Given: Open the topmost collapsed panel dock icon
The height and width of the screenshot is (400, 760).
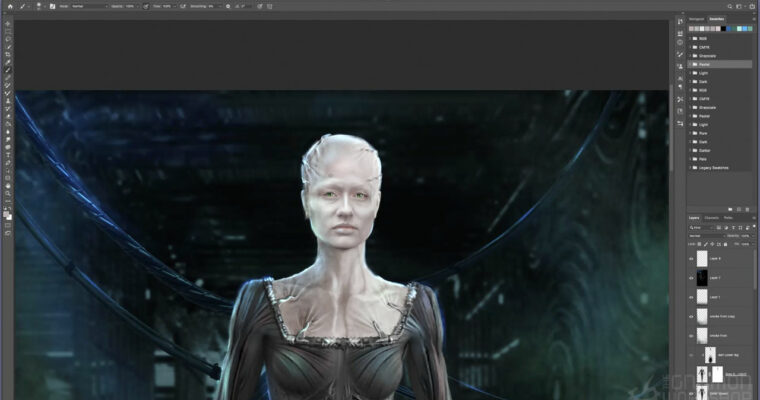Looking at the screenshot, I should pos(680,22).
